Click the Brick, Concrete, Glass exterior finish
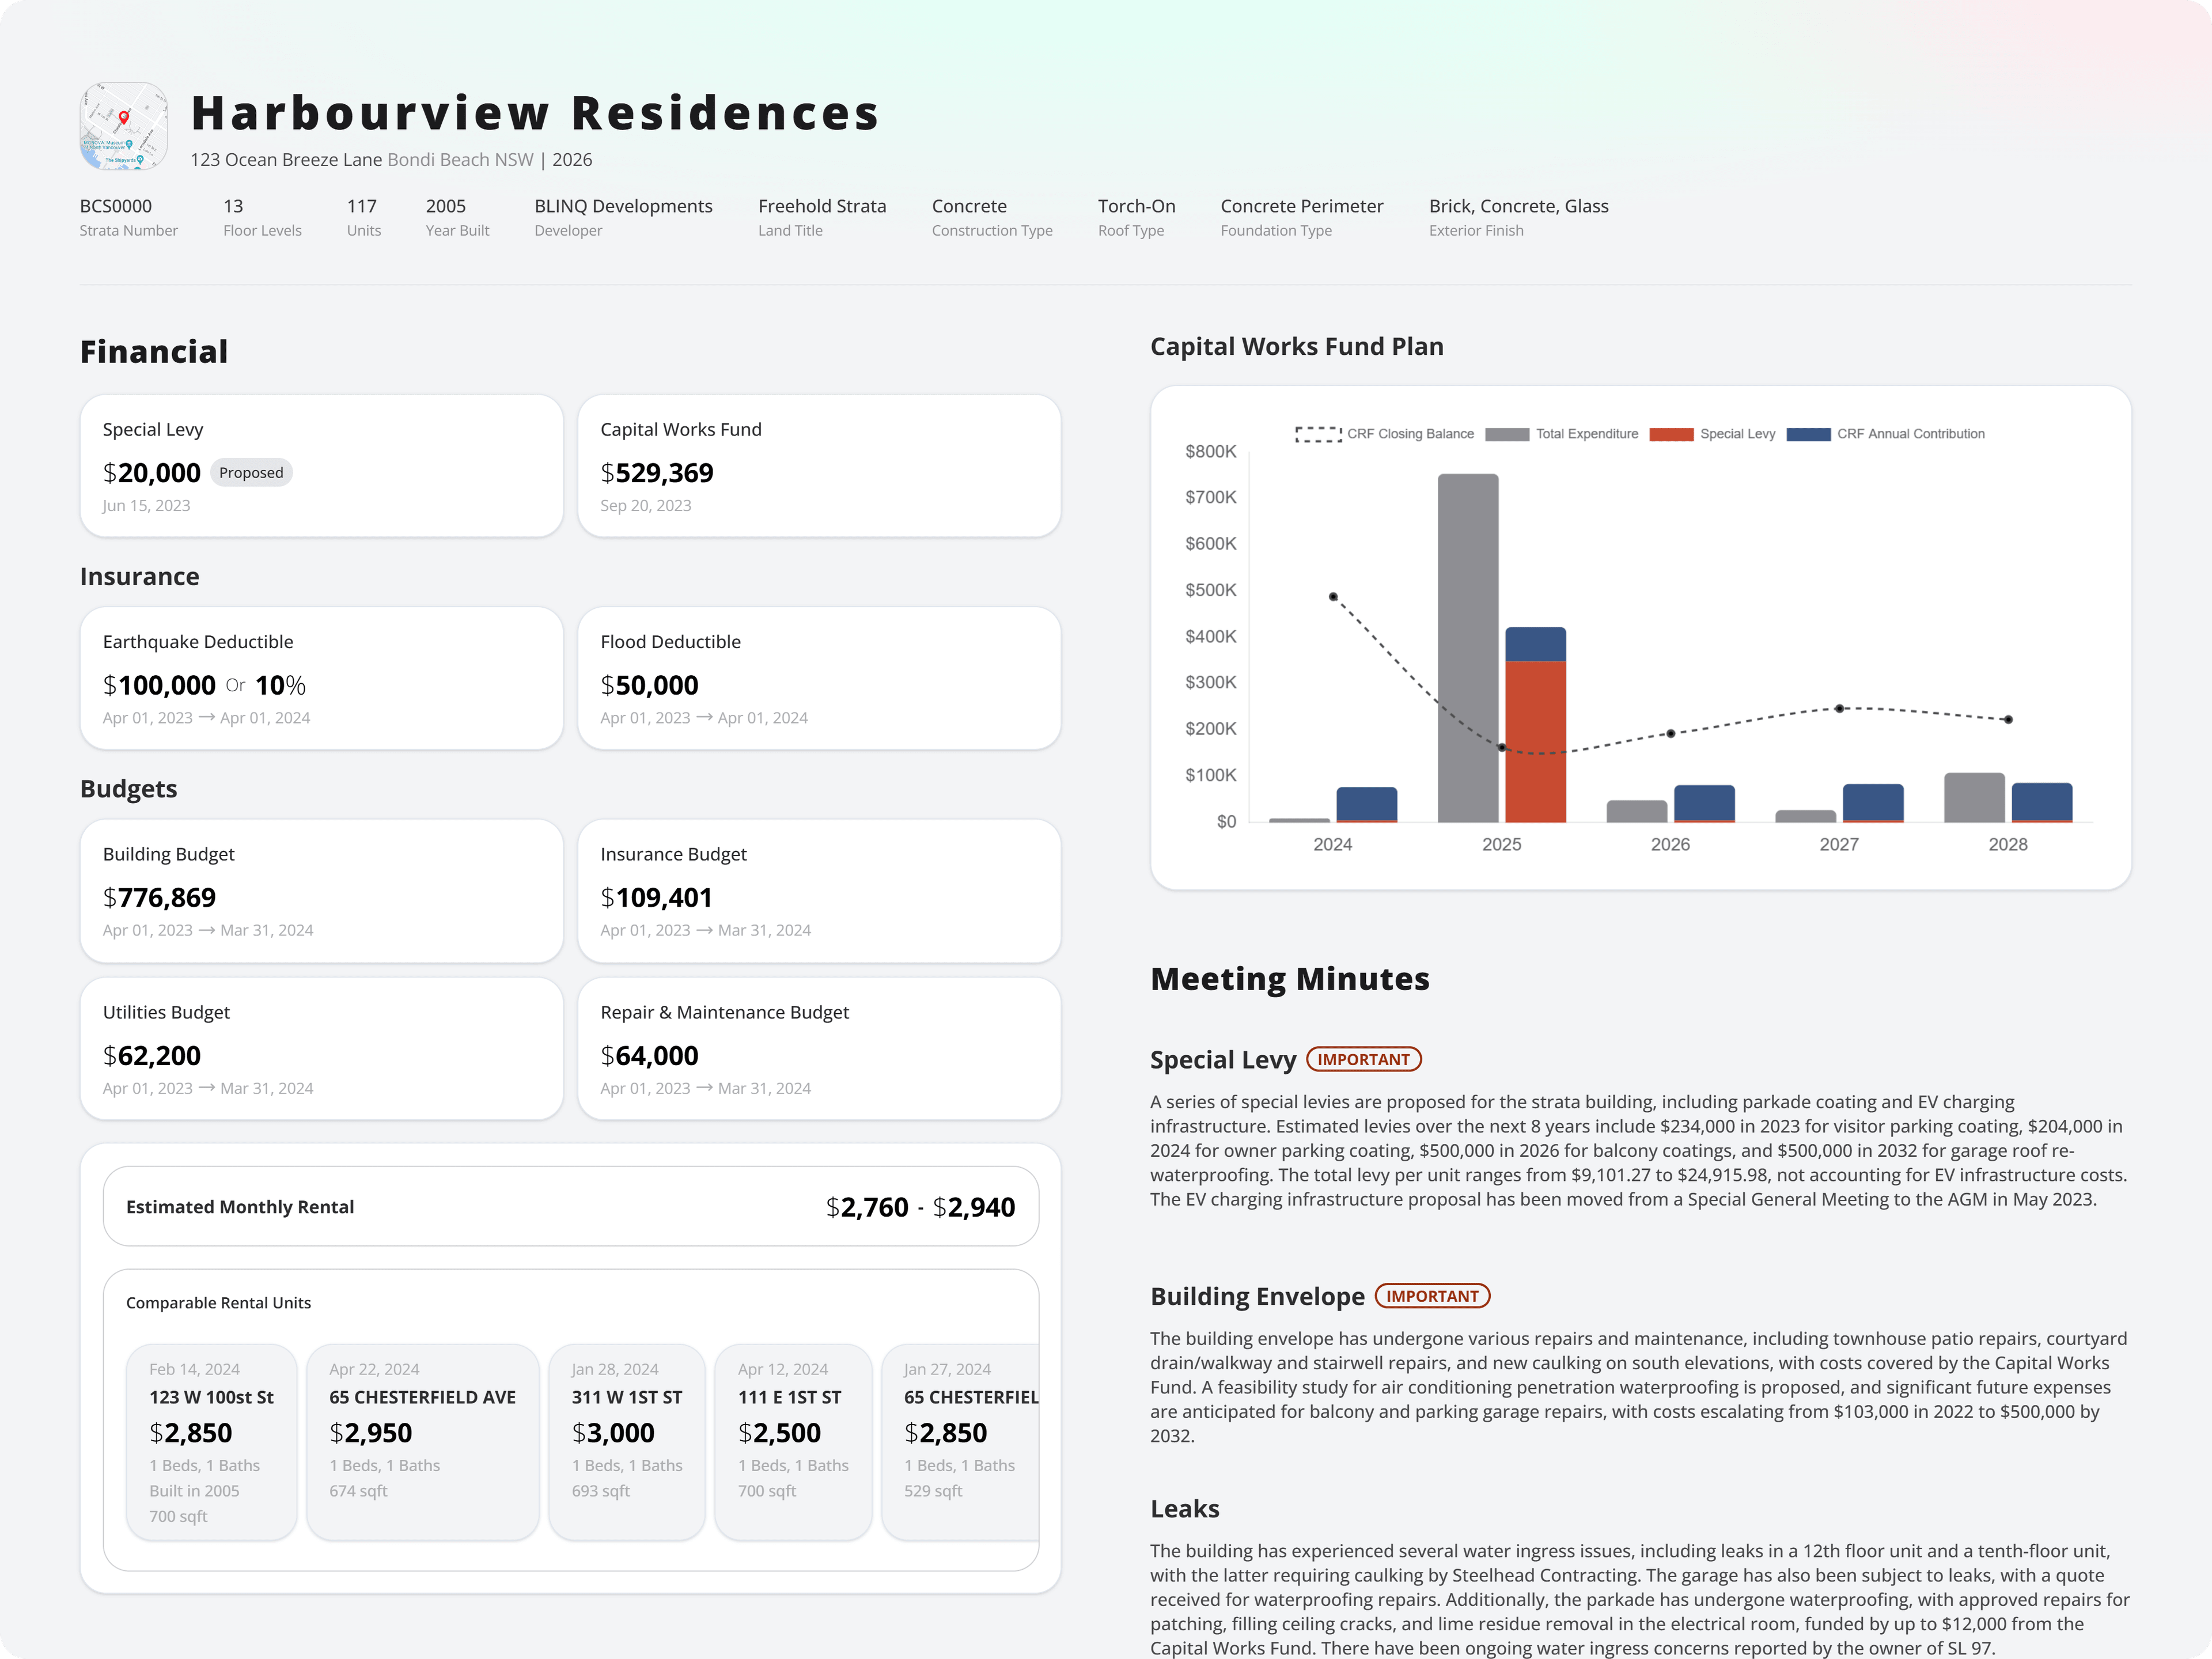The image size is (2212, 1659). [x=1519, y=206]
